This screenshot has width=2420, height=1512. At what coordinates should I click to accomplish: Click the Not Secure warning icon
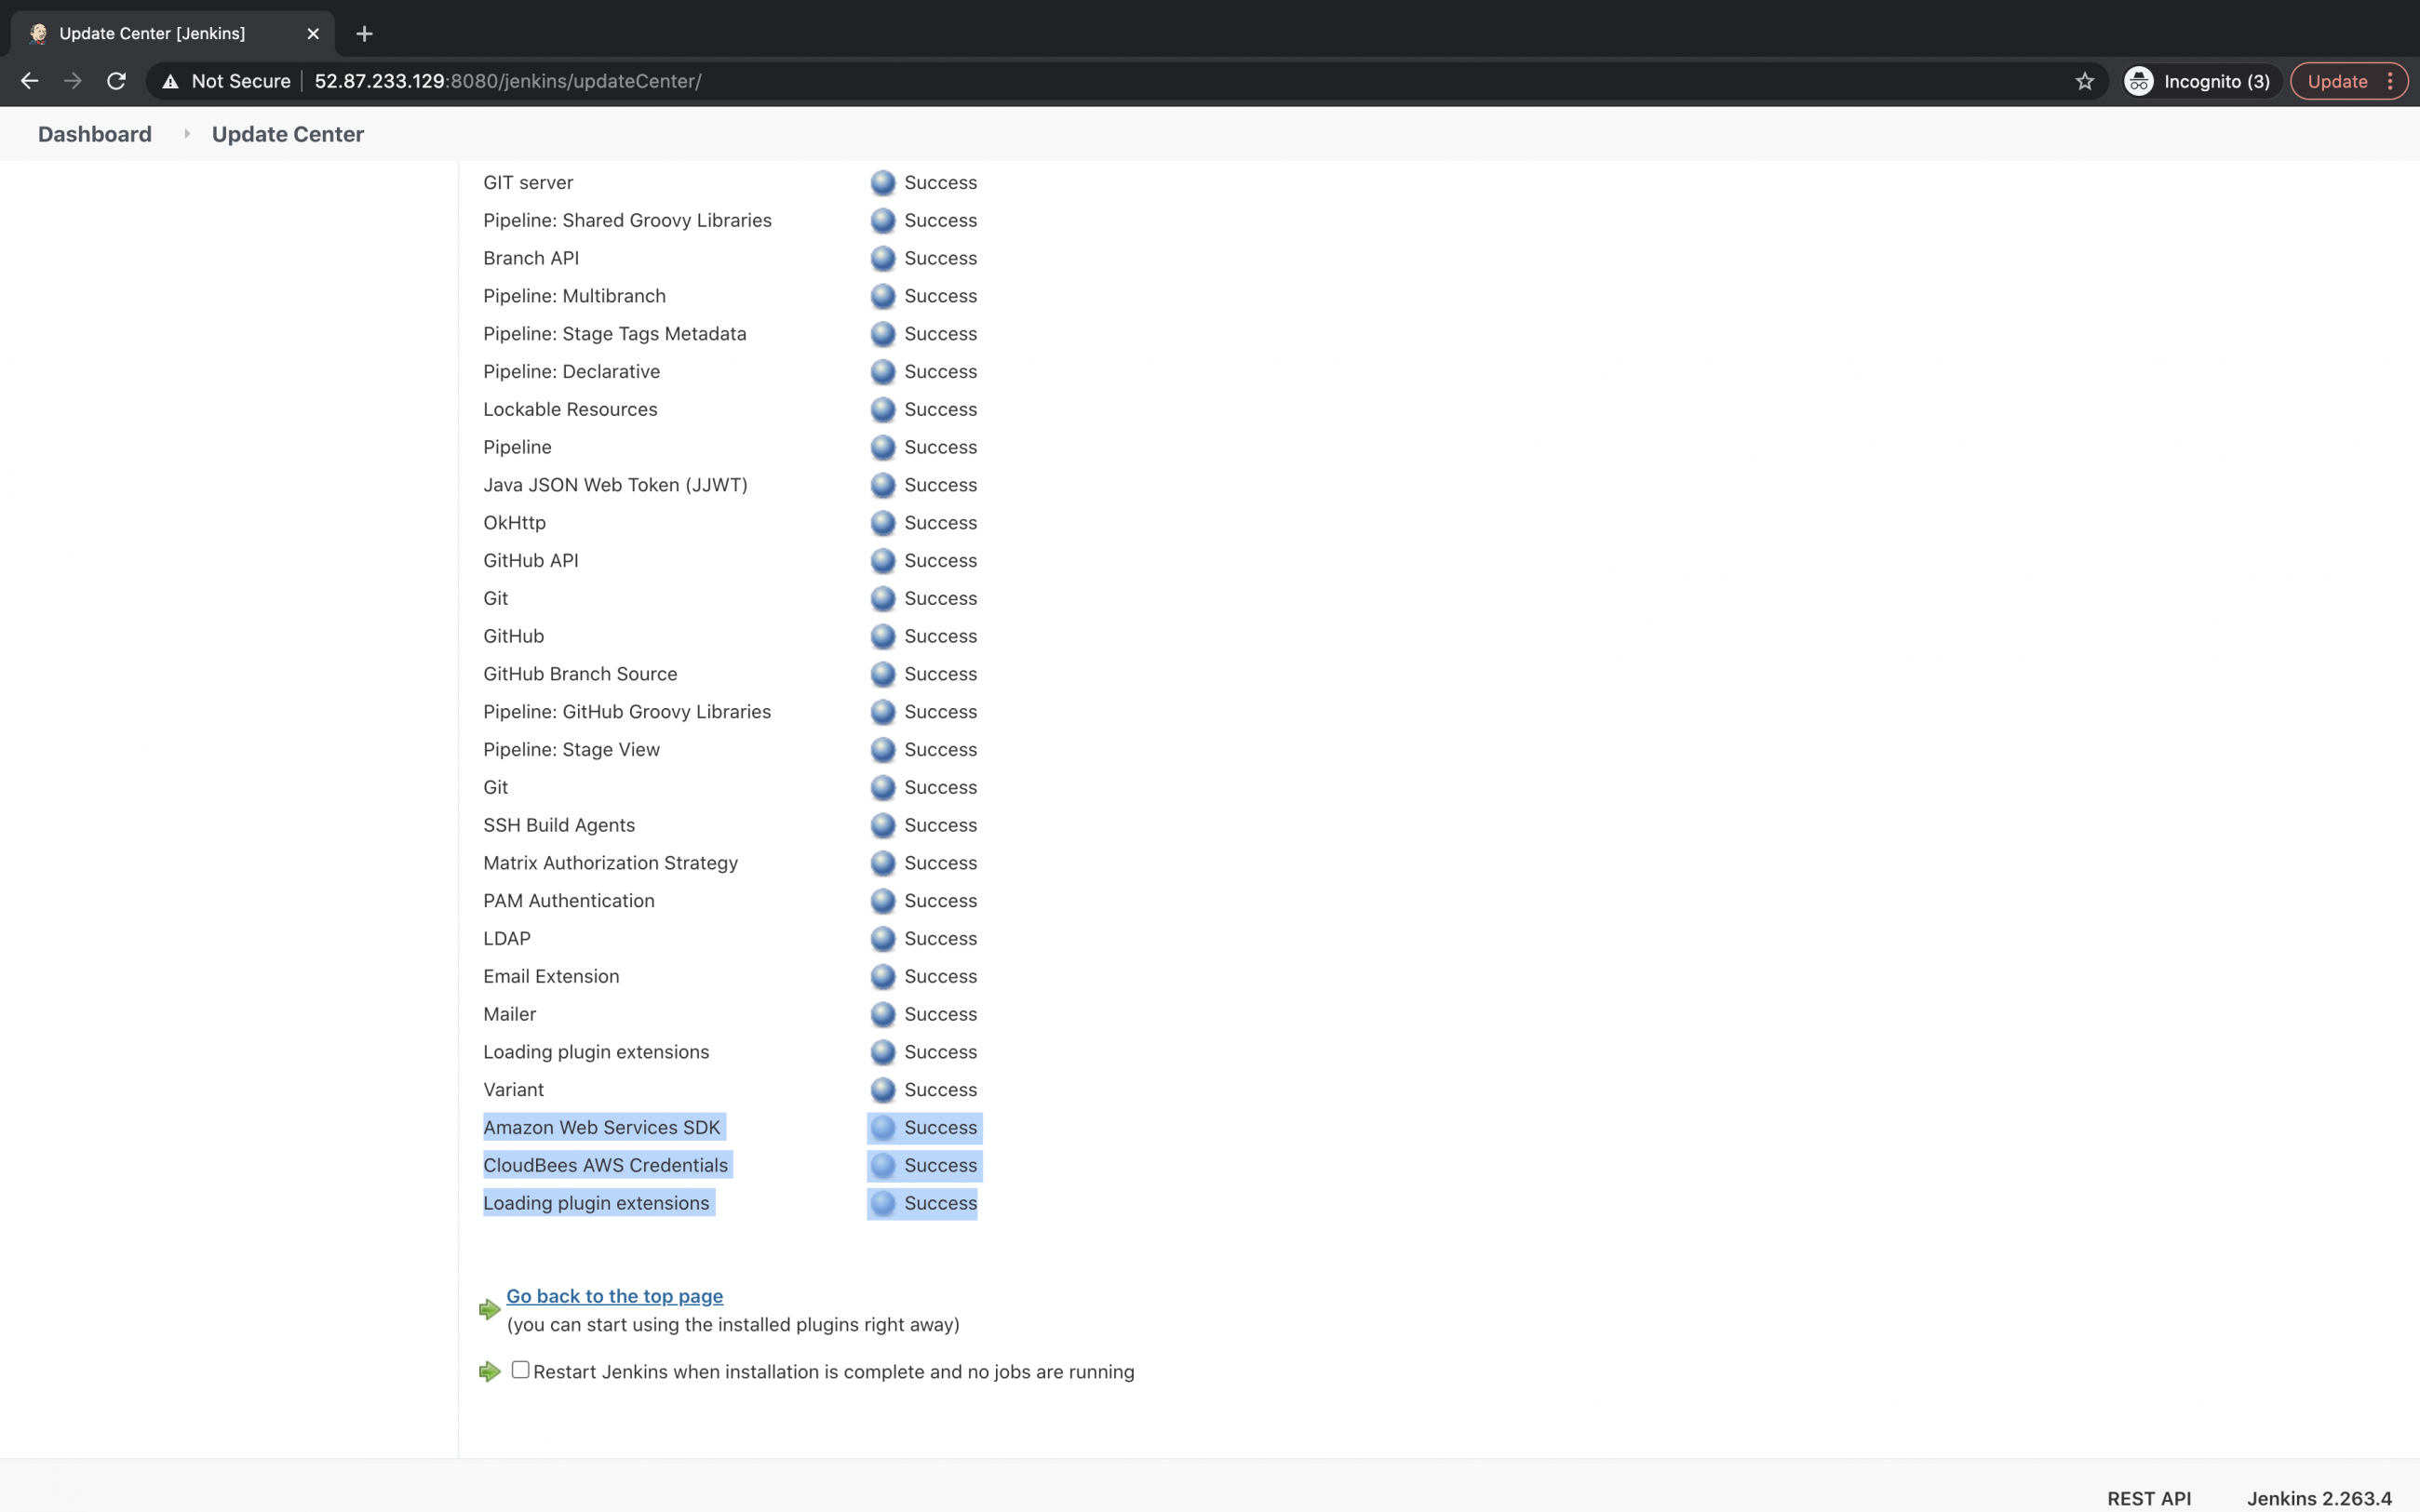(x=170, y=81)
